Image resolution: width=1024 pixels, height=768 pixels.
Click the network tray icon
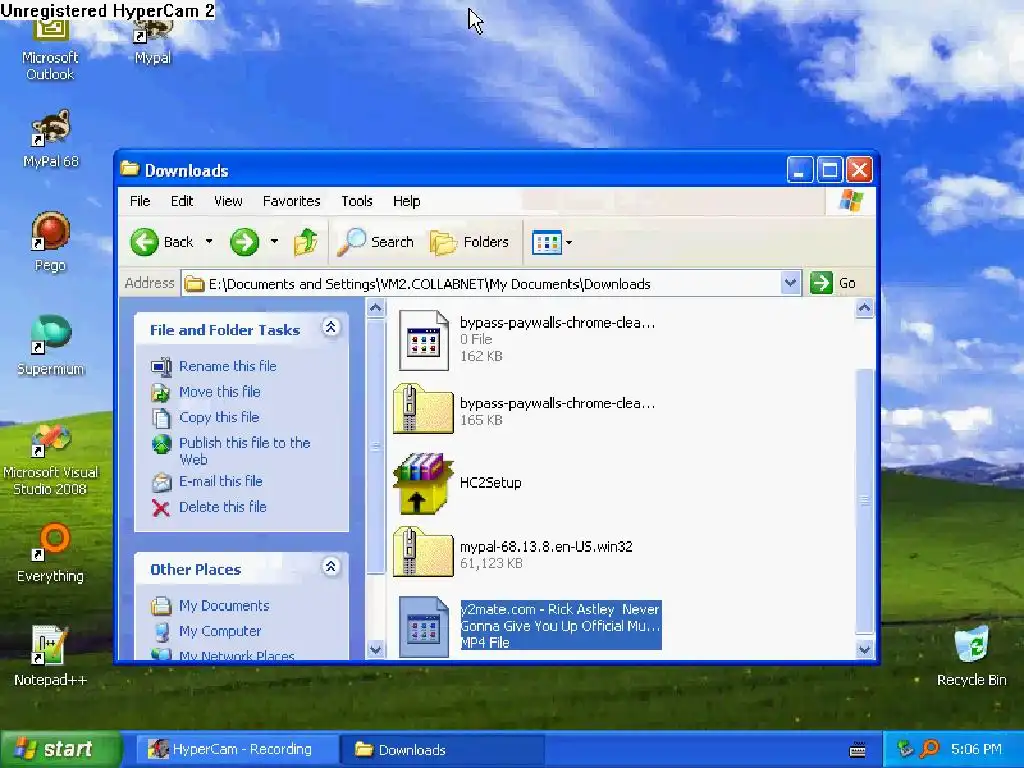(x=905, y=748)
